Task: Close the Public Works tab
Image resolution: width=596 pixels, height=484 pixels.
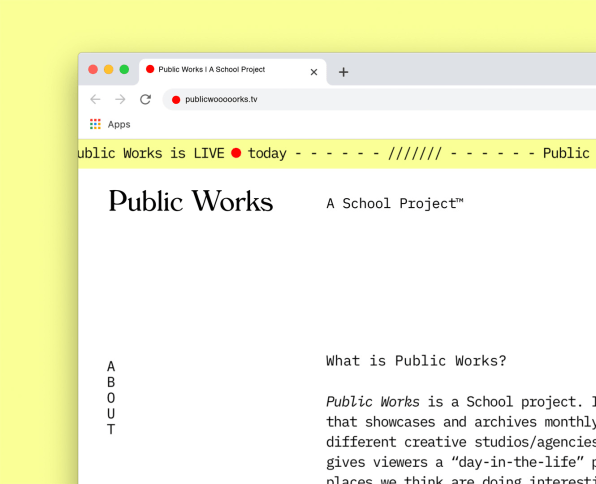Action: (x=314, y=72)
